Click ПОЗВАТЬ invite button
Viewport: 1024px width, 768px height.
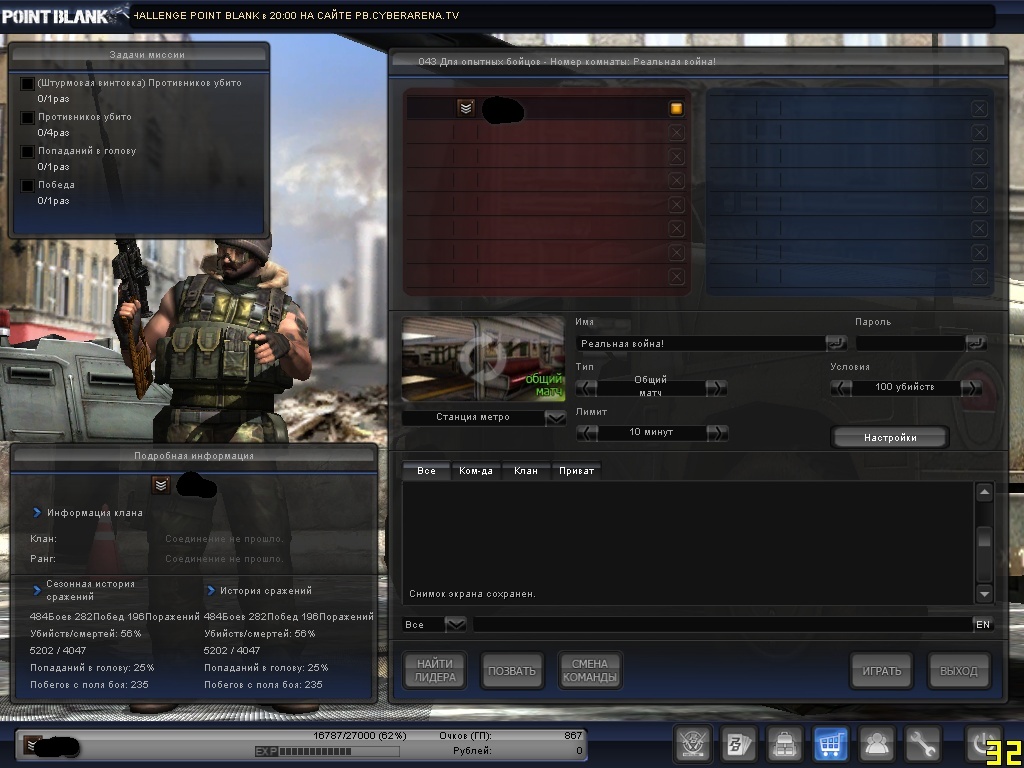click(512, 671)
